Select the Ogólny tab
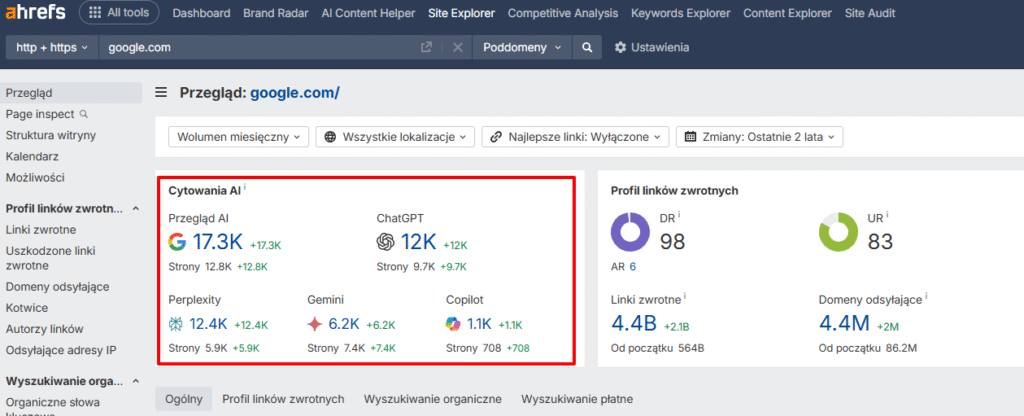Viewport: 1024px width, 416px height. click(184, 399)
